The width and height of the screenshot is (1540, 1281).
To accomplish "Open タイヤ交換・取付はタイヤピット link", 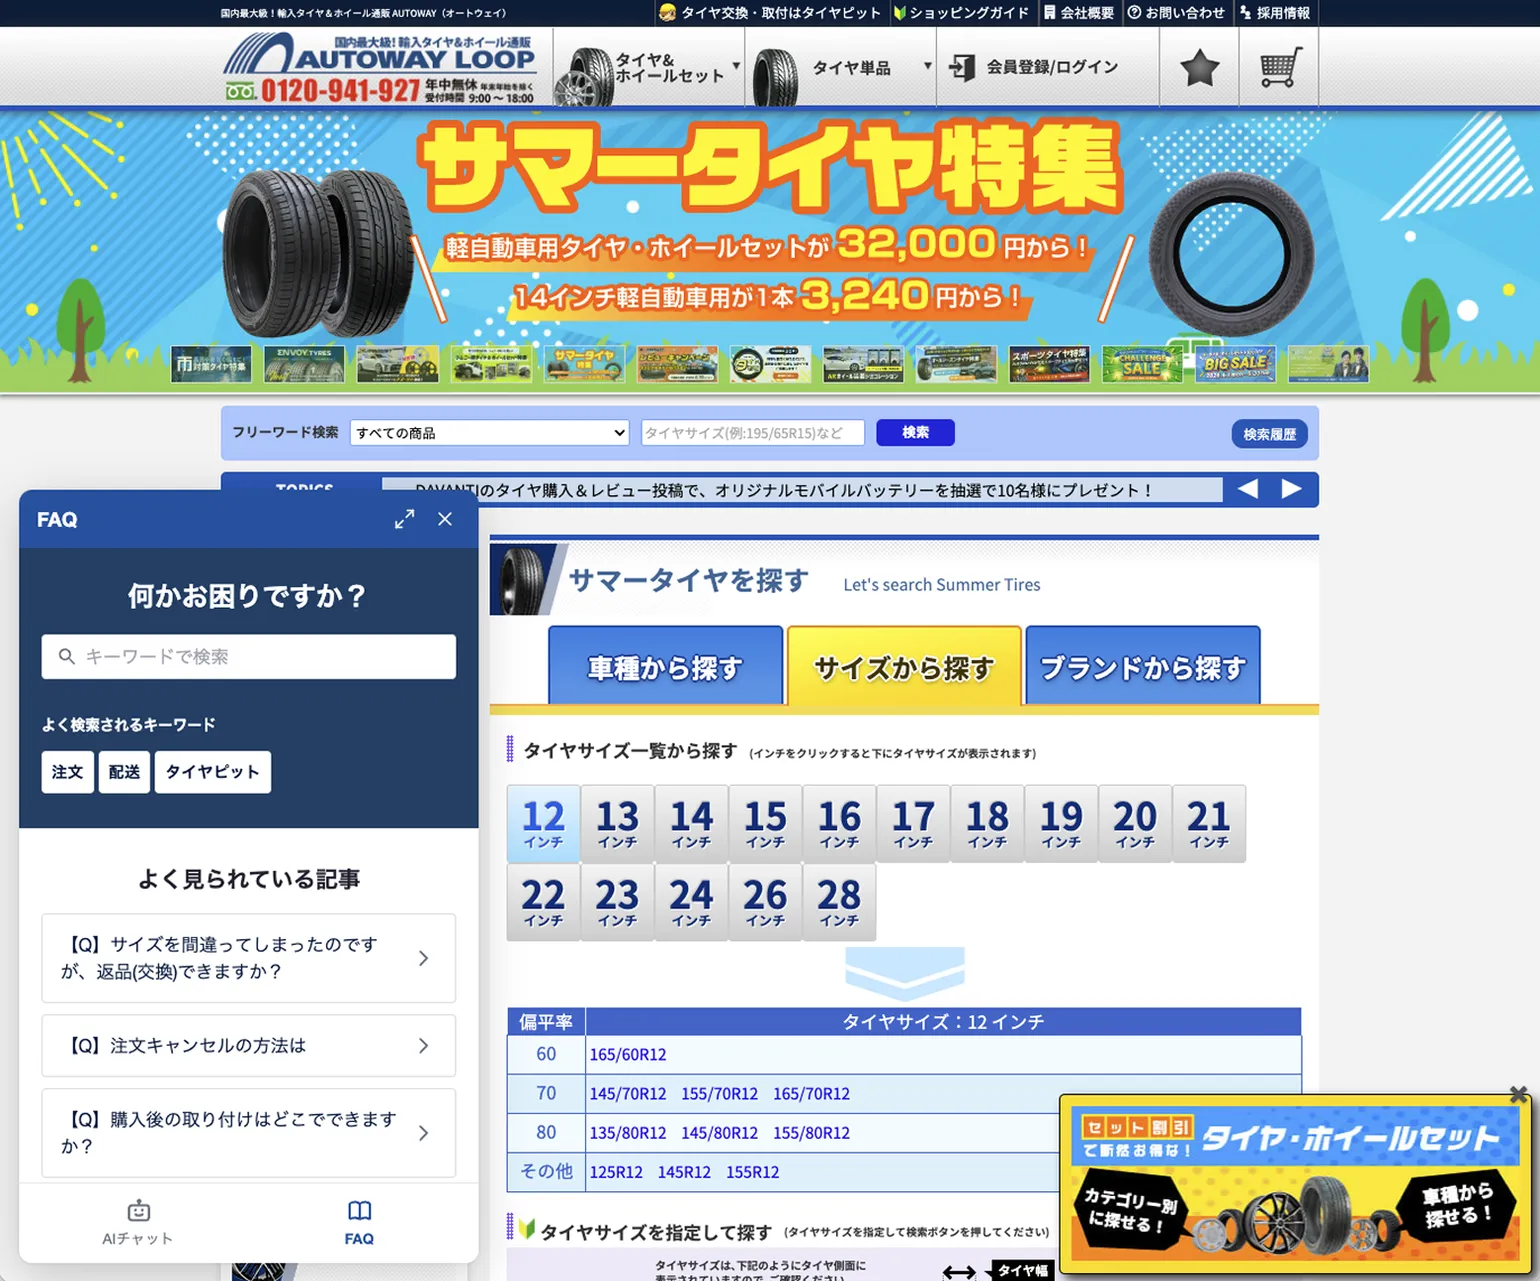I will point(770,13).
